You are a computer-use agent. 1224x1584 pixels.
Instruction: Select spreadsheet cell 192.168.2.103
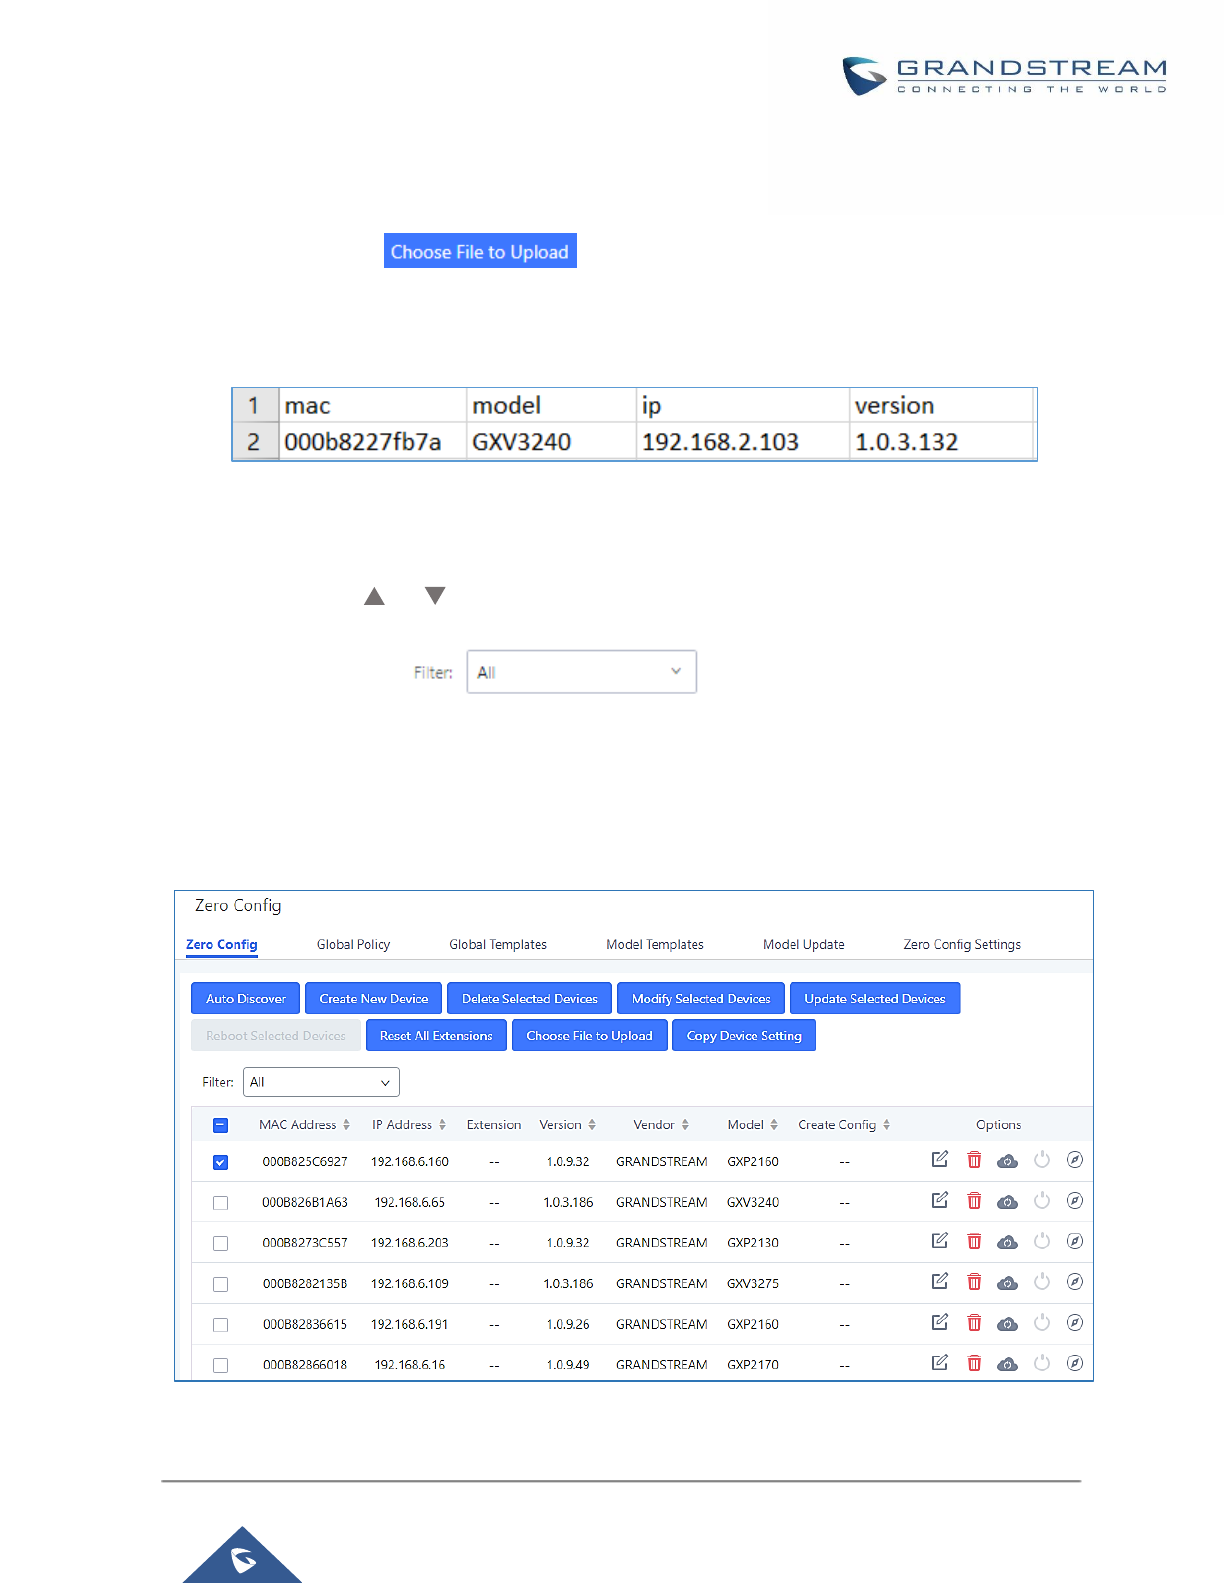(742, 441)
